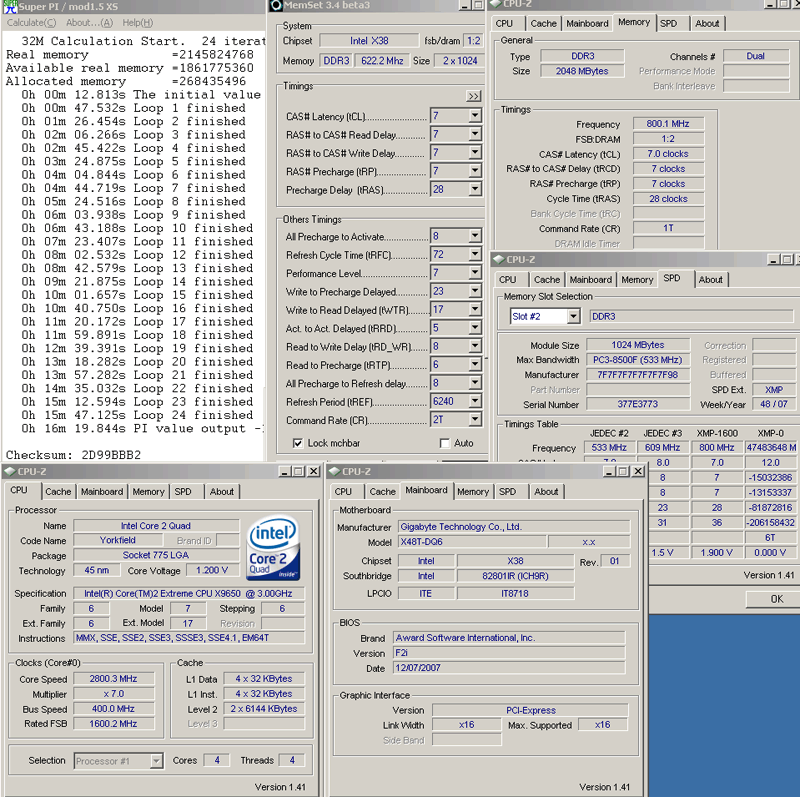800x797 pixels.
Task: Click the Super PI title bar icon
Action: coord(10,7)
